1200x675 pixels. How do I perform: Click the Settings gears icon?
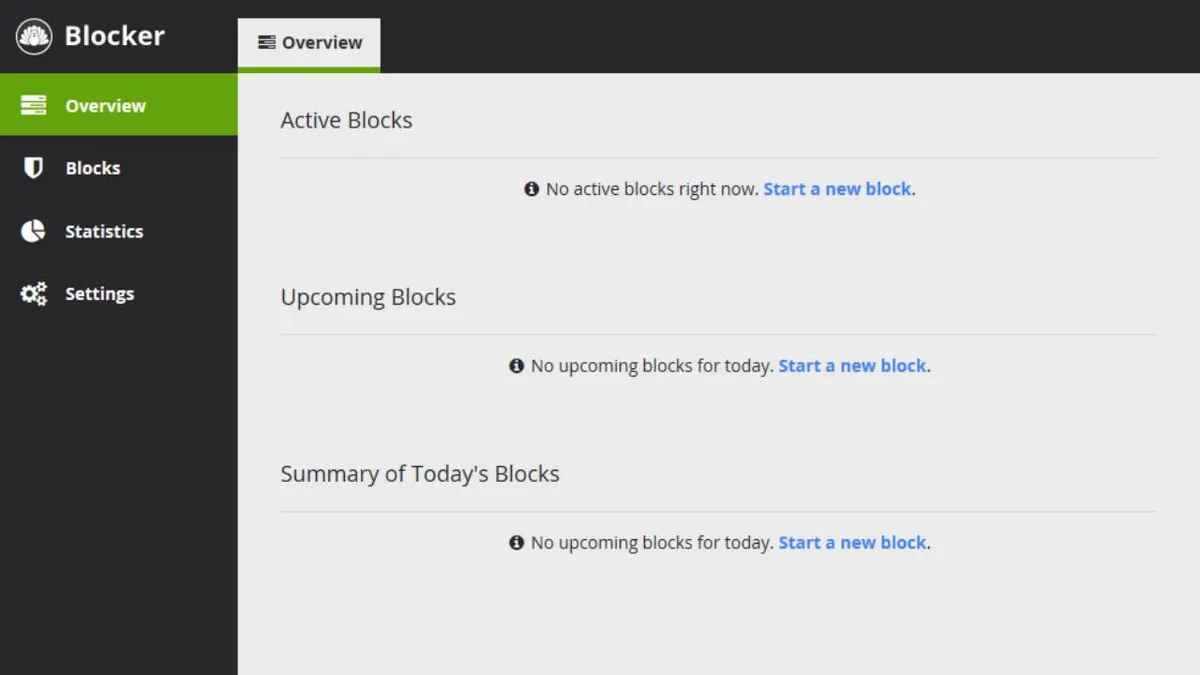point(34,294)
